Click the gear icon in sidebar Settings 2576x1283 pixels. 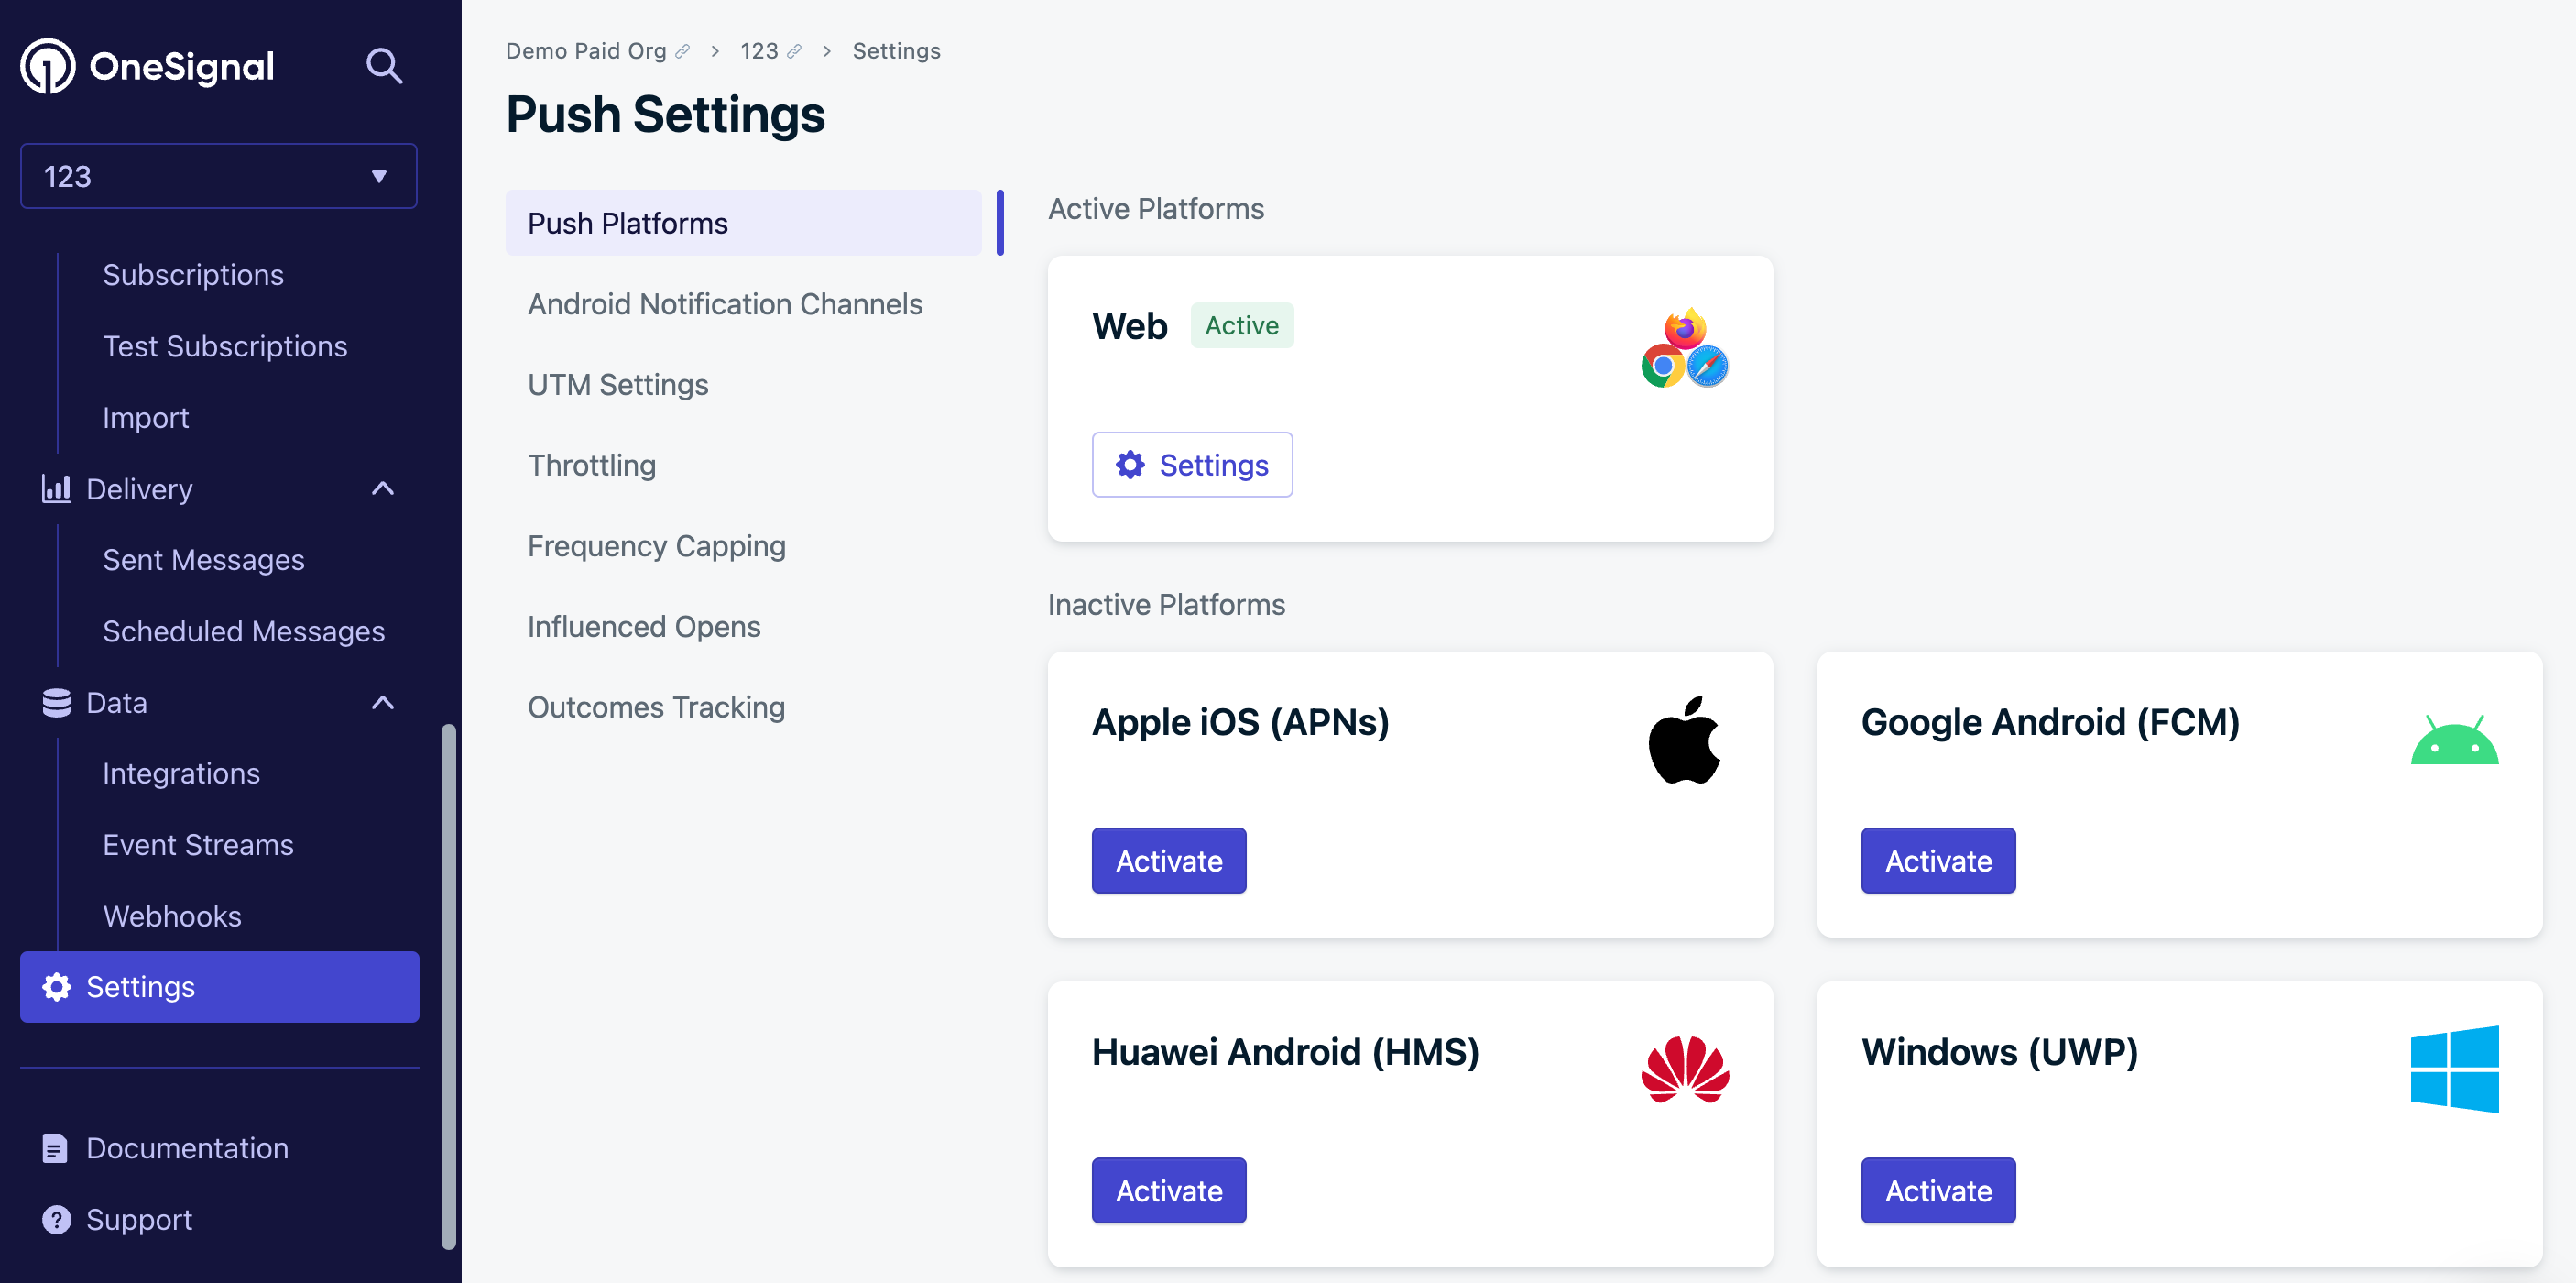[x=57, y=986]
